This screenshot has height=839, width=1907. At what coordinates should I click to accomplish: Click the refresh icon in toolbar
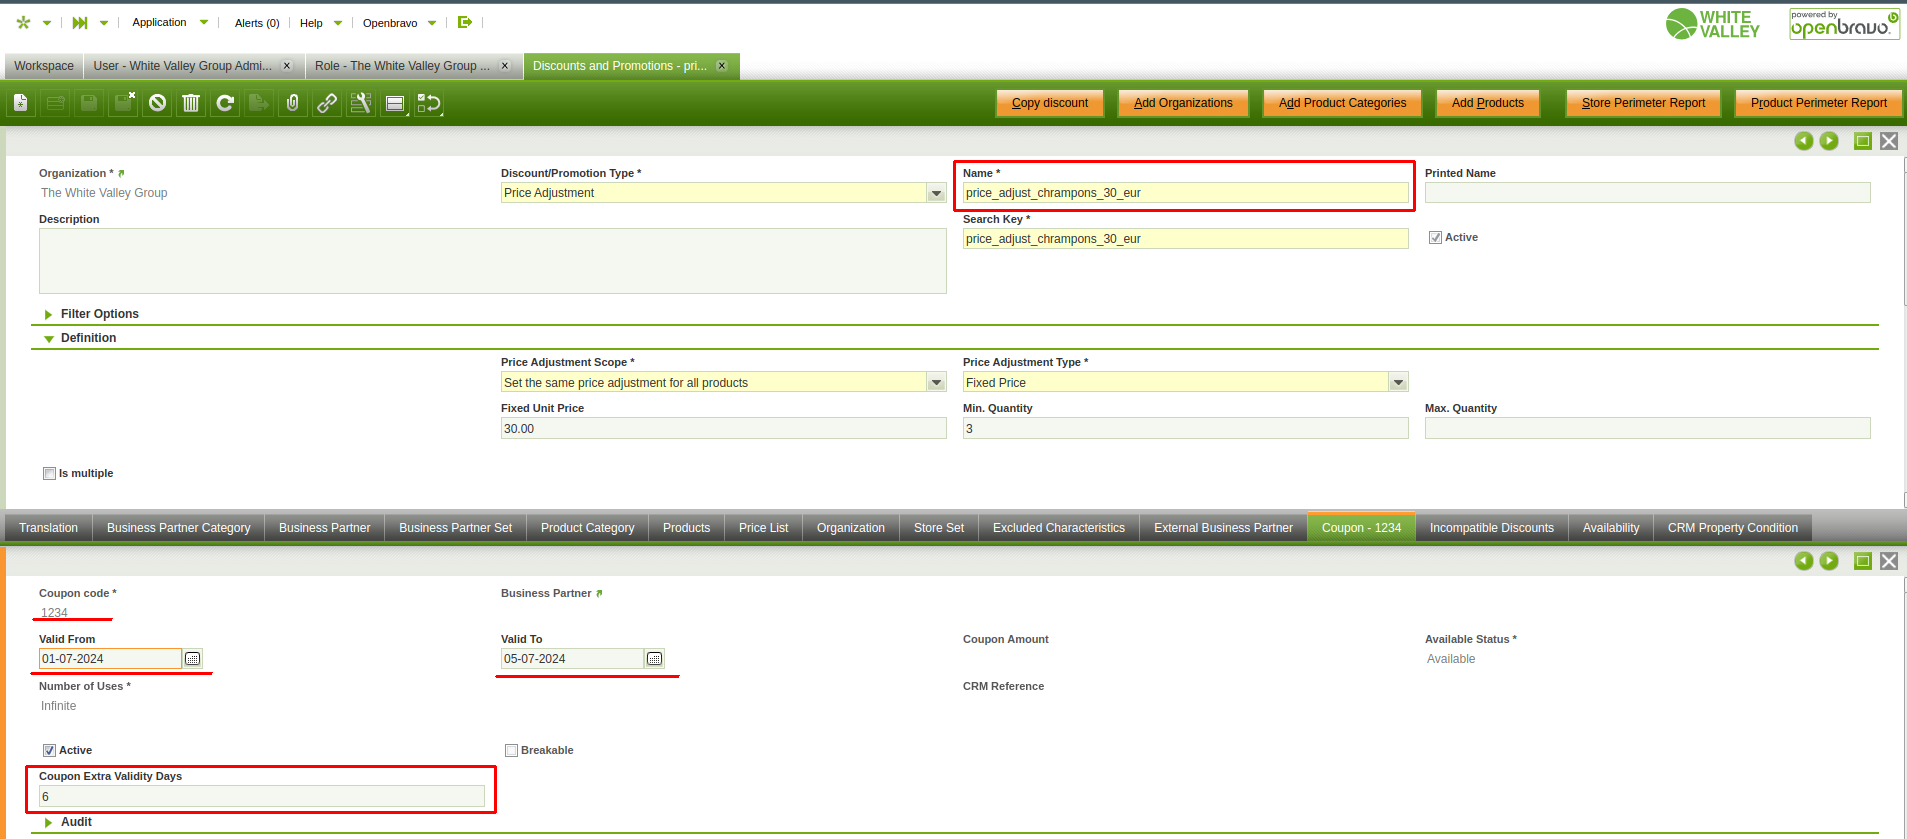coord(225,103)
